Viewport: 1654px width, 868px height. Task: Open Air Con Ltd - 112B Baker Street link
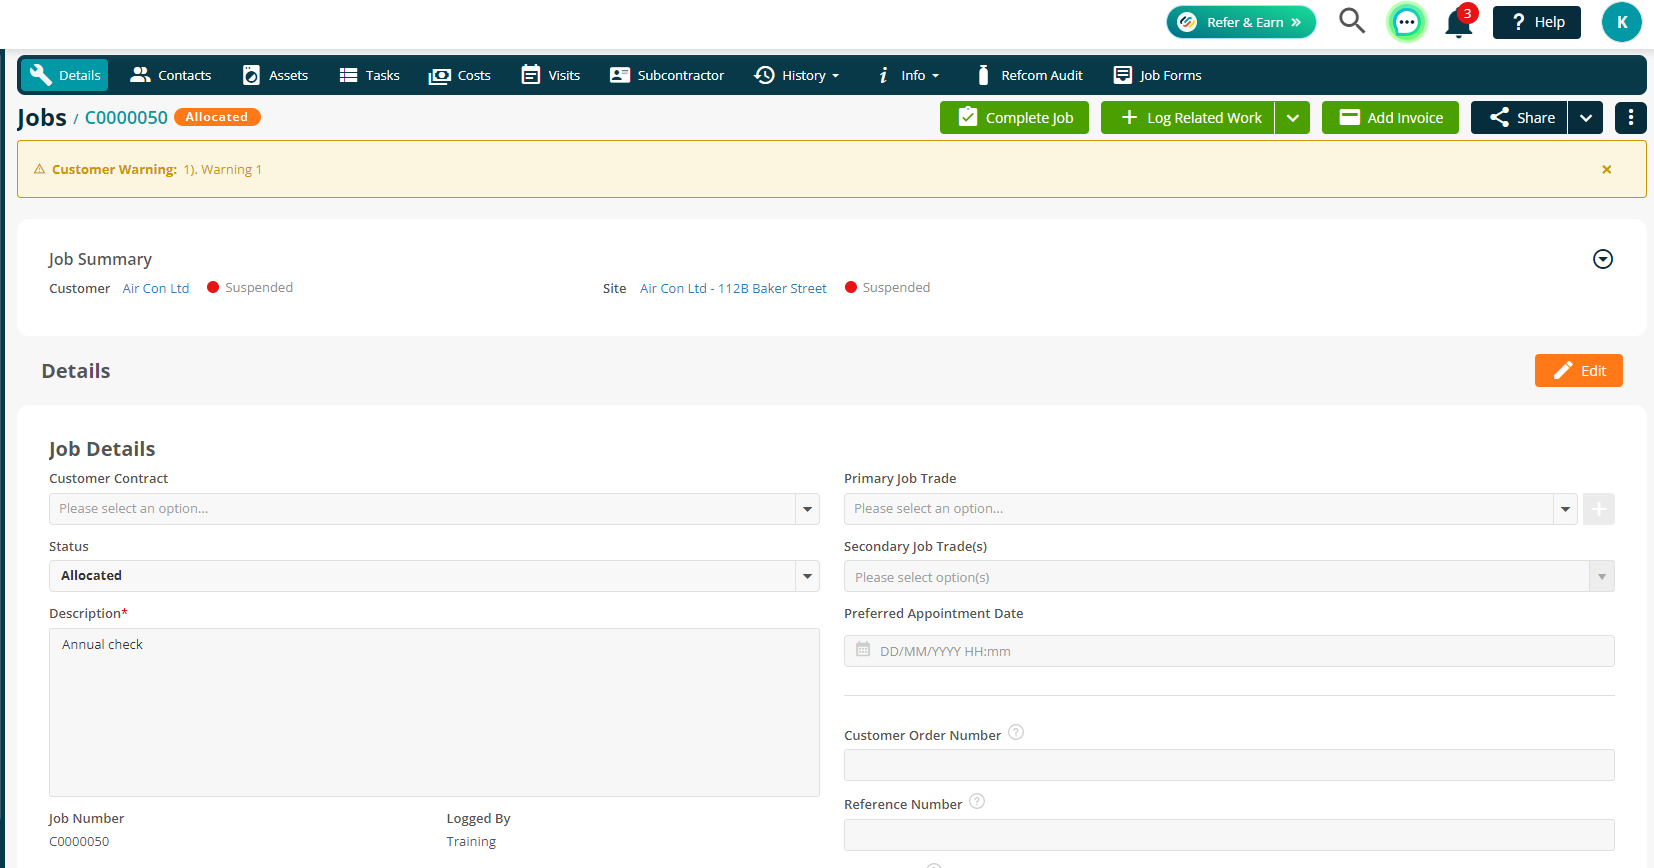(733, 288)
